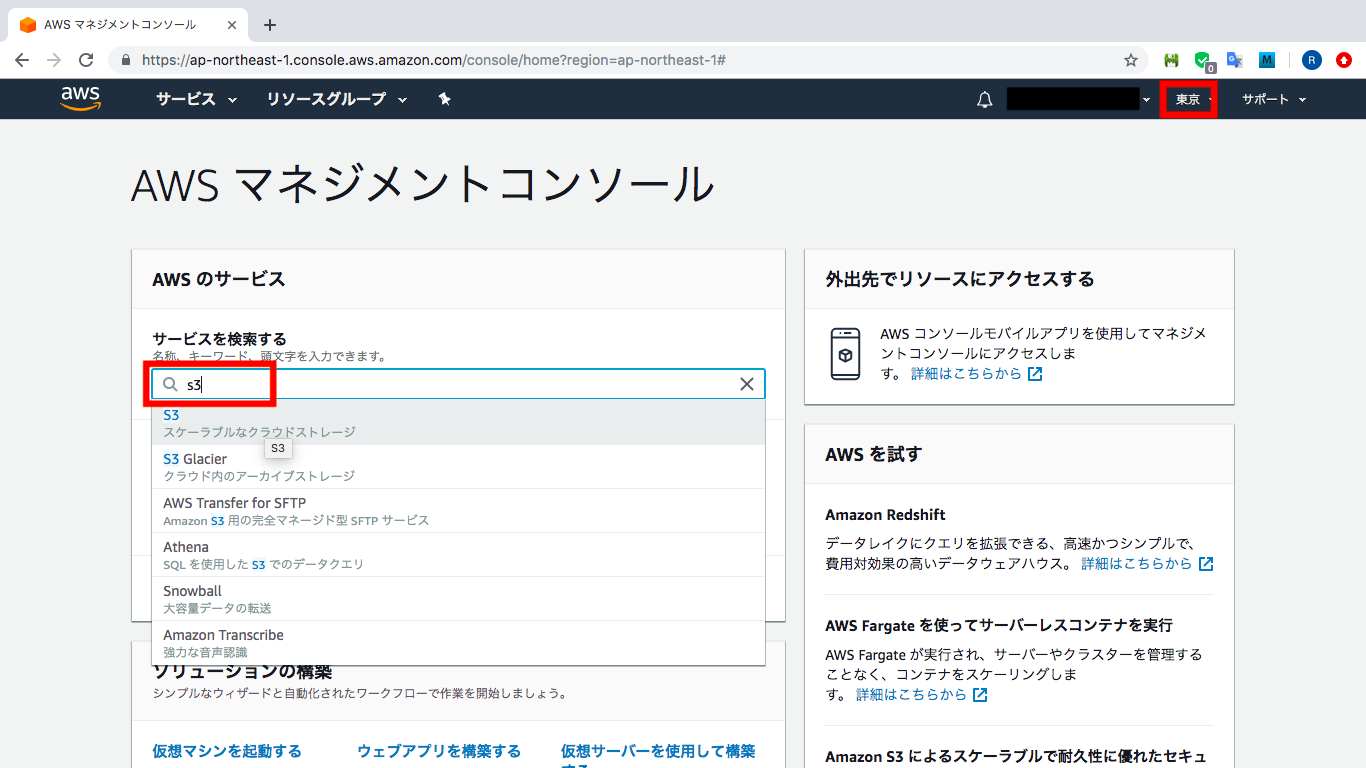Select the Athena search result
The height and width of the screenshot is (768, 1366).
pos(458,555)
